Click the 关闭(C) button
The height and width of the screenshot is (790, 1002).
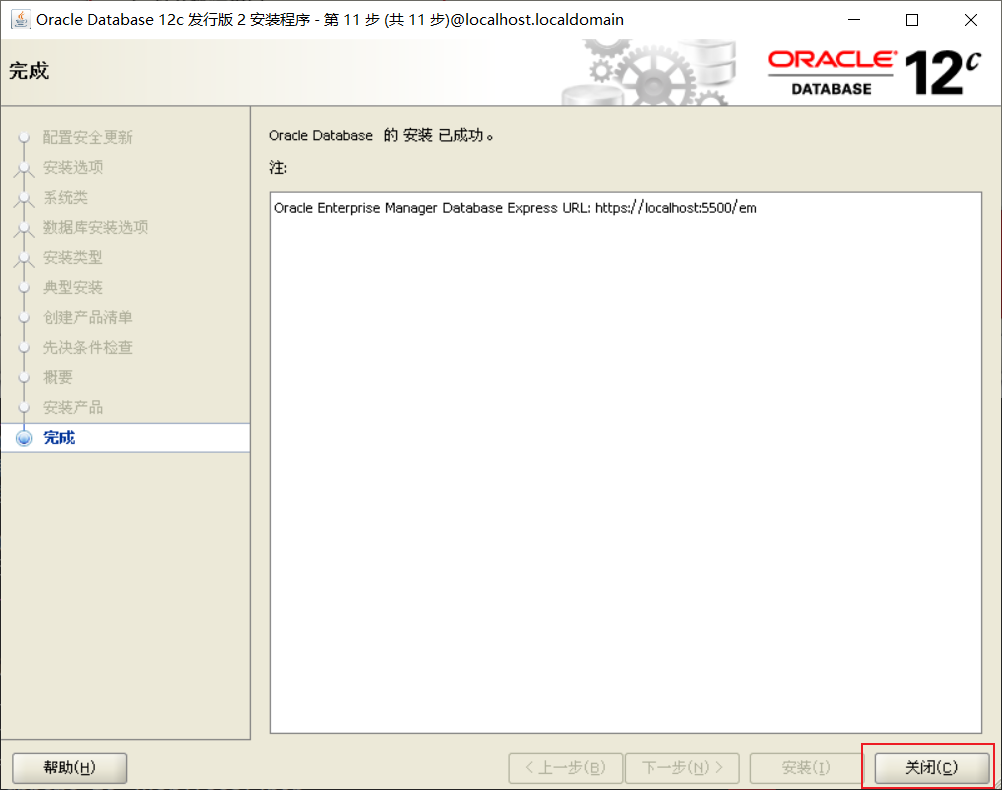(931, 767)
